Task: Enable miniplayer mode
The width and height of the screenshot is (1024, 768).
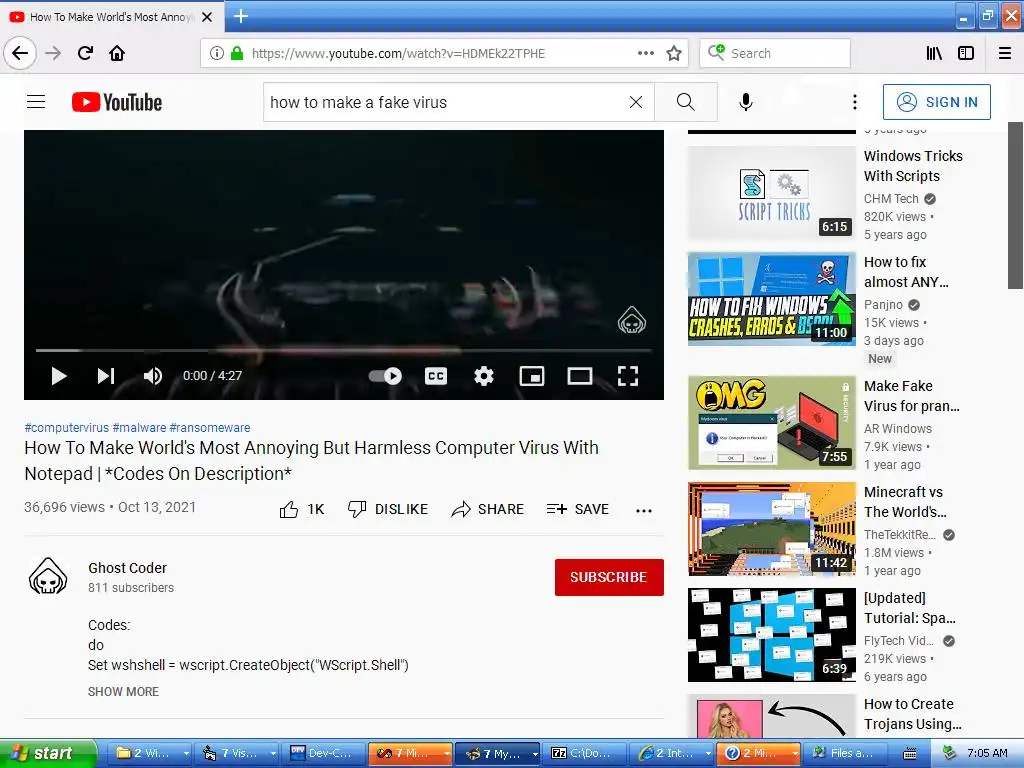Action: pos(532,376)
